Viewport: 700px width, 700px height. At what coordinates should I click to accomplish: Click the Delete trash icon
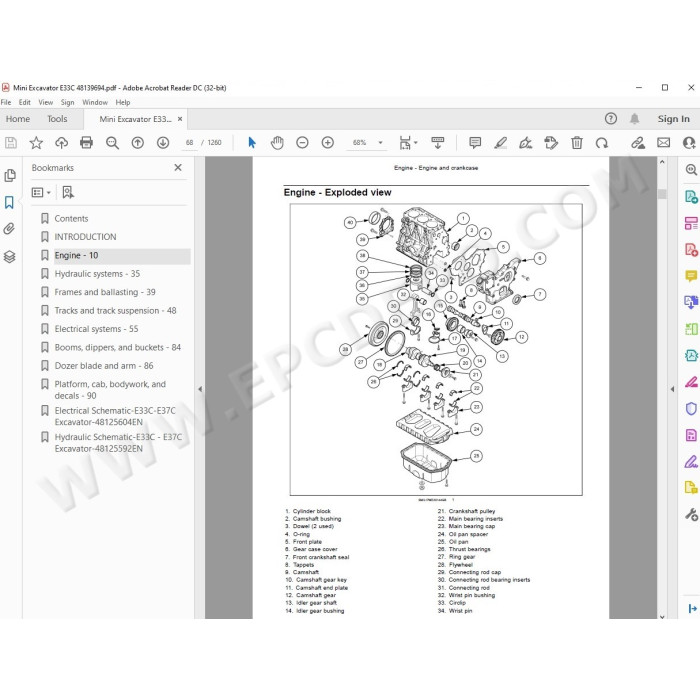pos(577,143)
